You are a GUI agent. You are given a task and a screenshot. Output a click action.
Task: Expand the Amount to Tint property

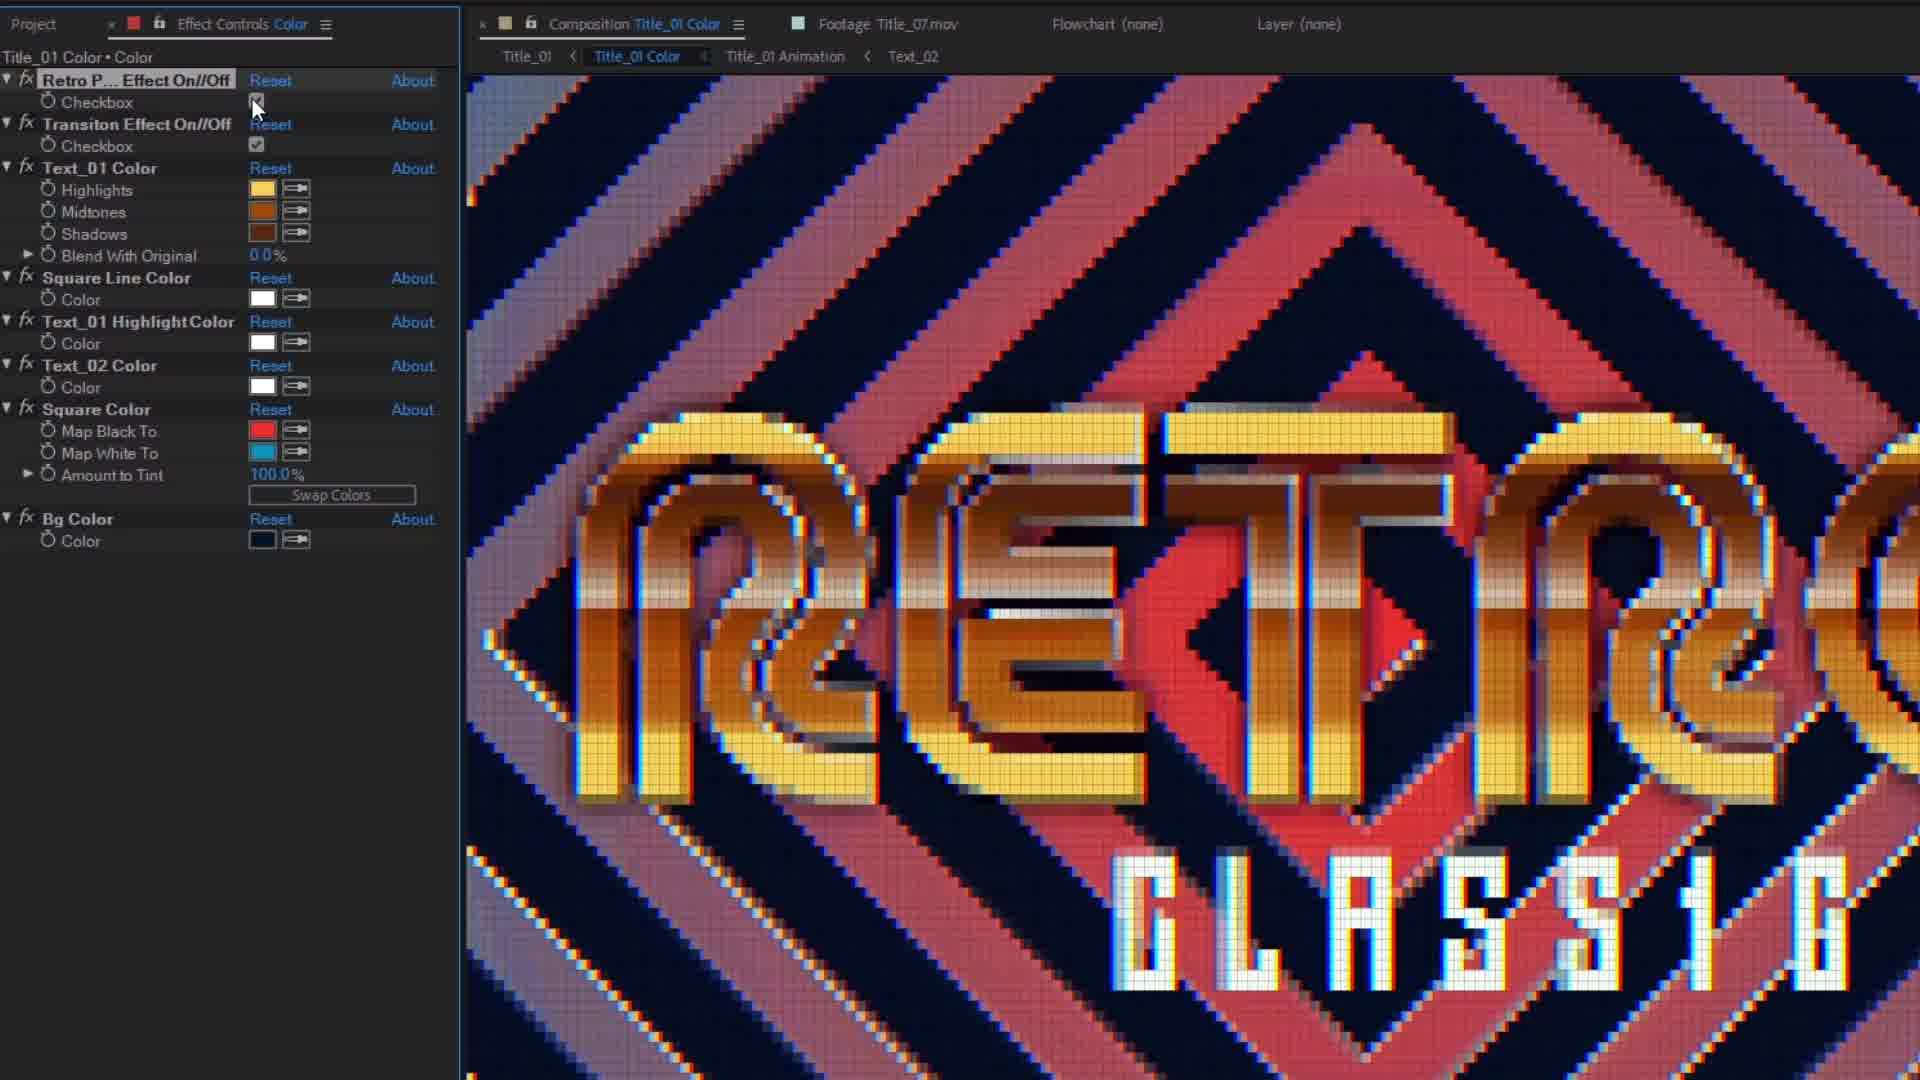tap(28, 474)
